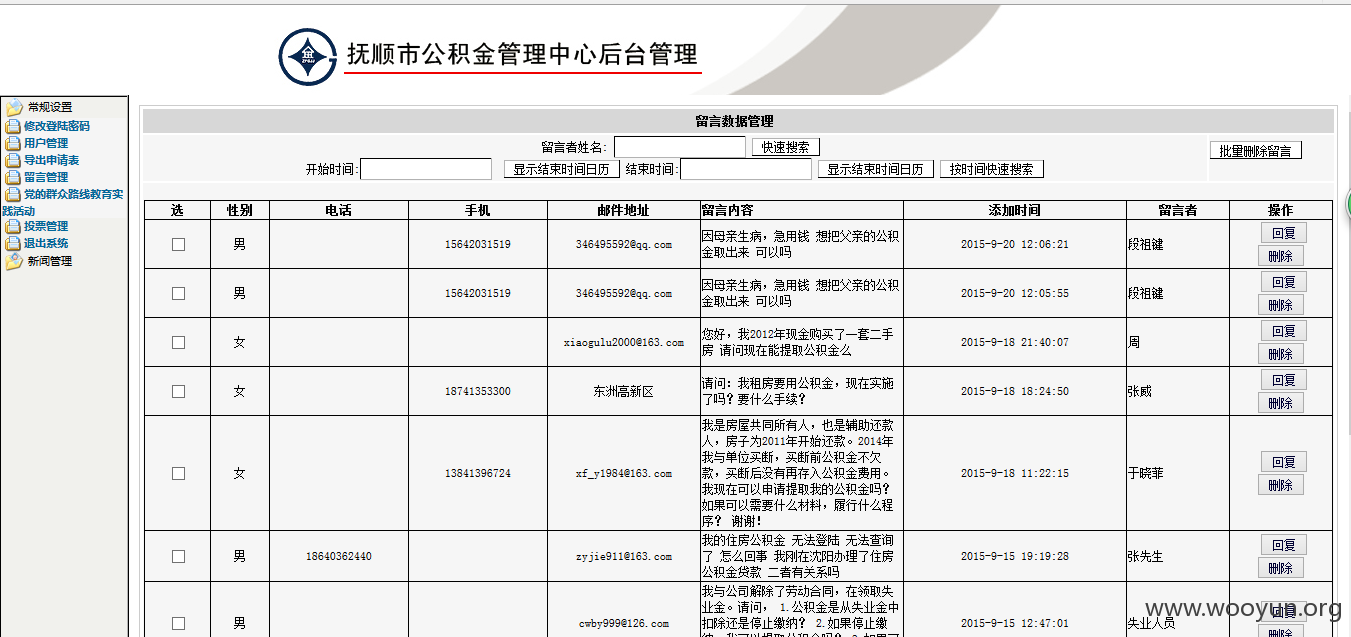
Task: Click 删除 for 周's message
Action: coord(1281,354)
